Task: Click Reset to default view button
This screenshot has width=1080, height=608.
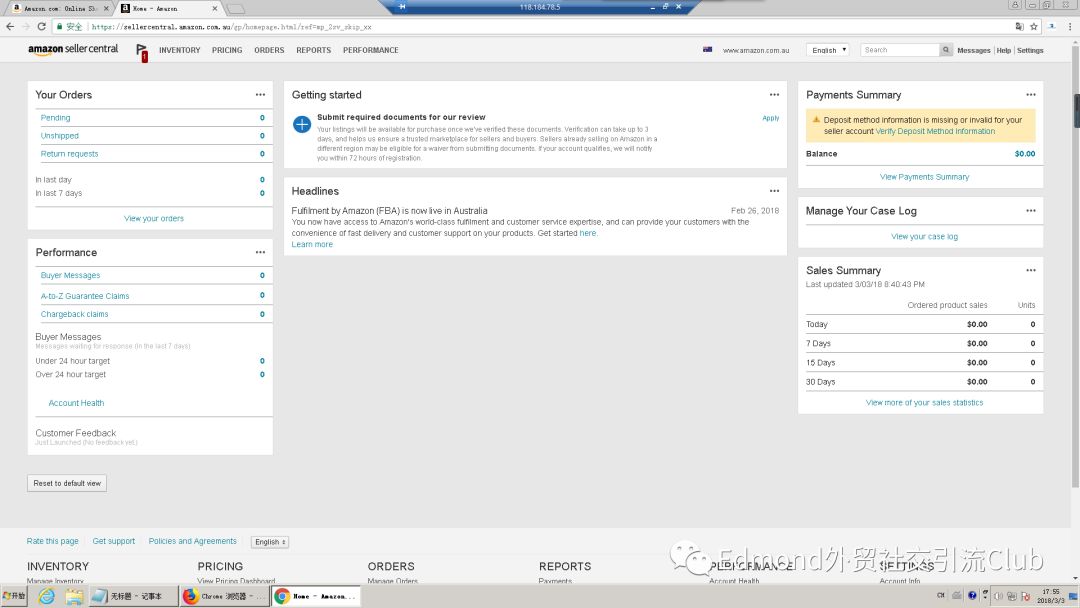Action: point(67,483)
